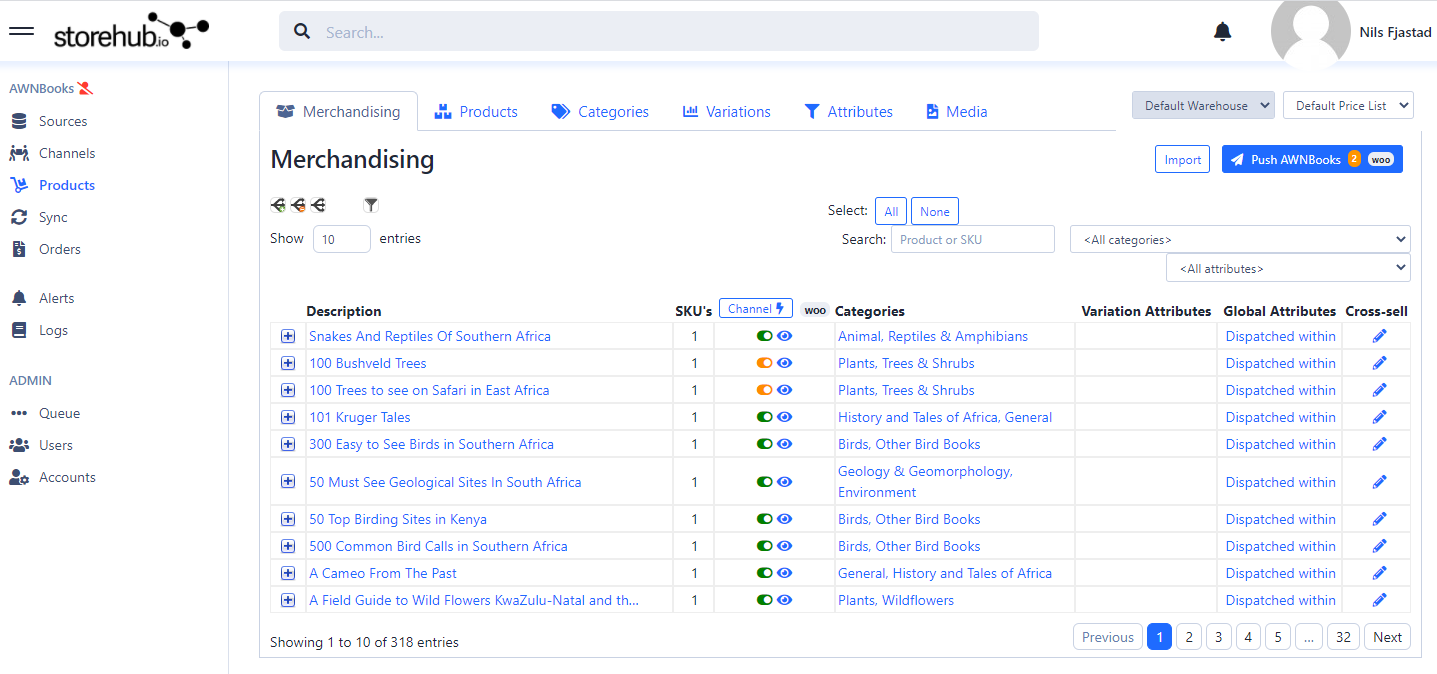
Task: Click the tree icon with green plus
Action: (279, 205)
